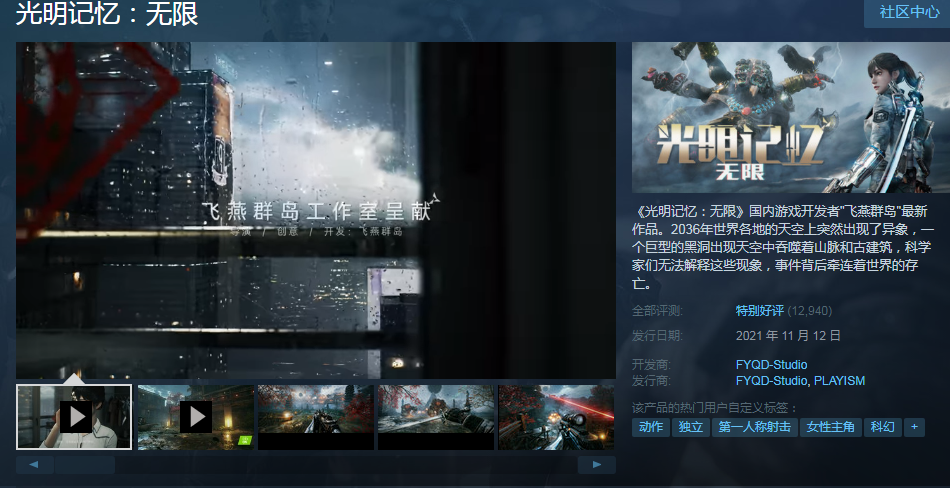Click the 发行日期 label
The height and width of the screenshot is (488, 950).
(x=657, y=336)
